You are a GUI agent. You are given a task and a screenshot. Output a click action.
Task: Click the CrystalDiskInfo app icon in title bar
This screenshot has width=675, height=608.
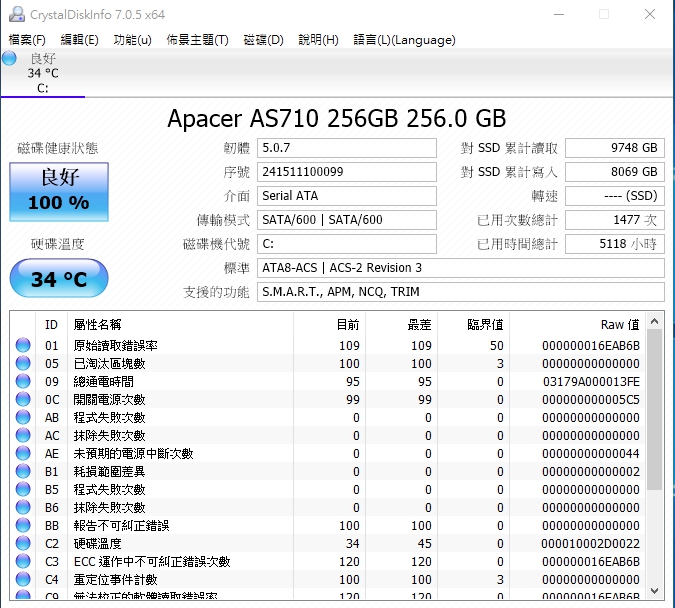(x=15, y=14)
